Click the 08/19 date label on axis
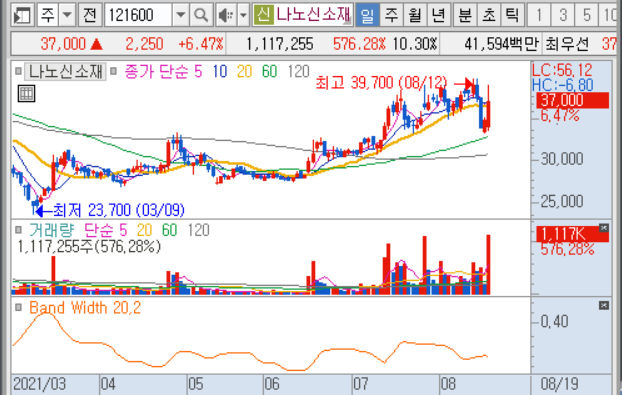 pos(560,384)
